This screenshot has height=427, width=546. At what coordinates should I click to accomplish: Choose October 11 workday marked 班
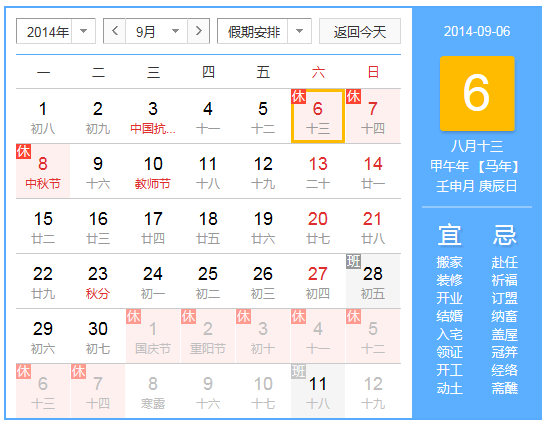(318, 391)
